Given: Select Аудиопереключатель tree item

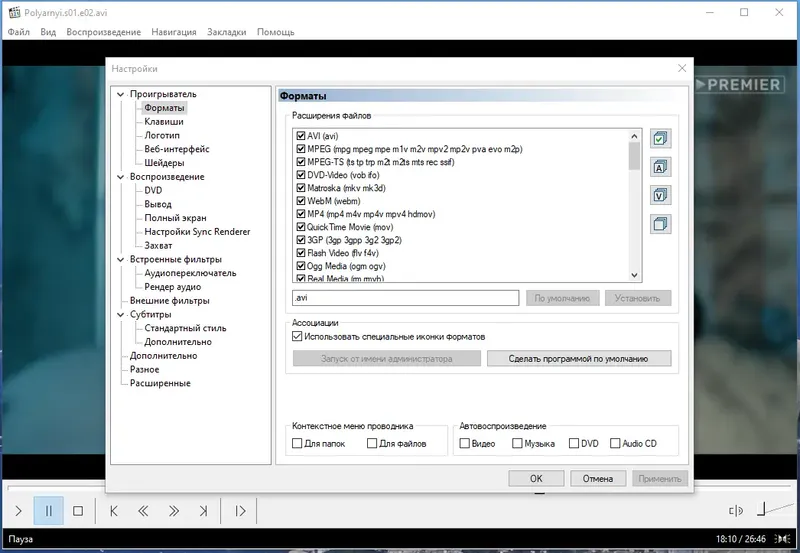Looking at the screenshot, I should click(190, 273).
